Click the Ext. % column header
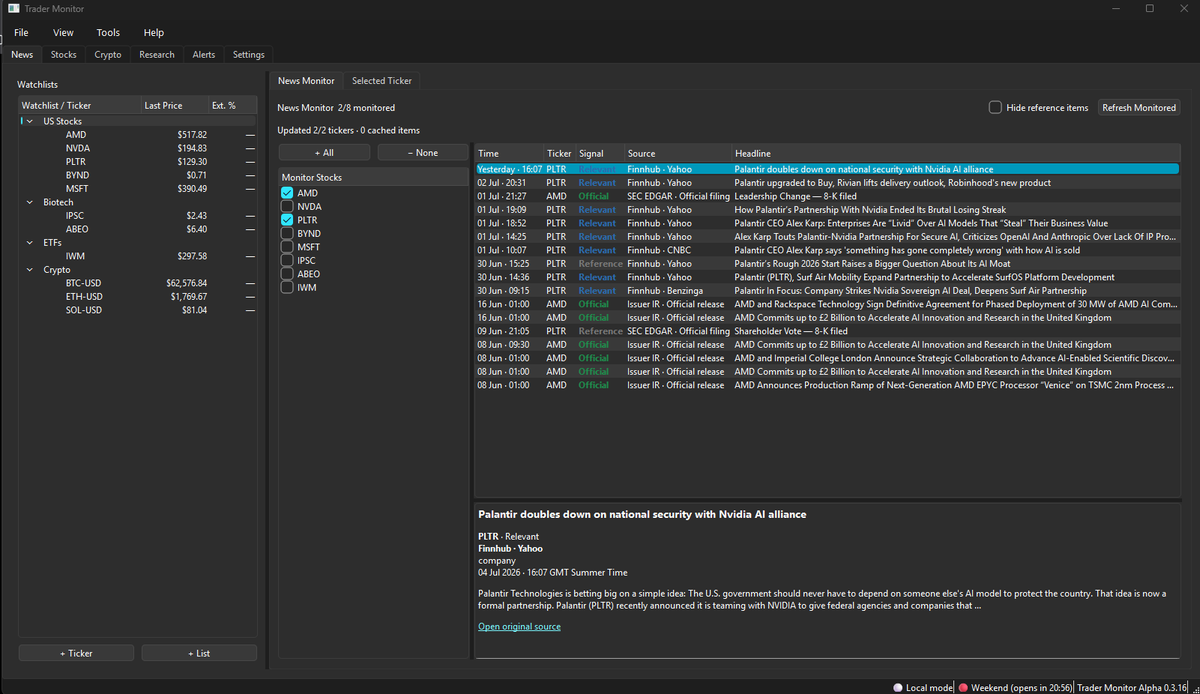Viewport: 1200px width, 694px height. (x=231, y=105)
